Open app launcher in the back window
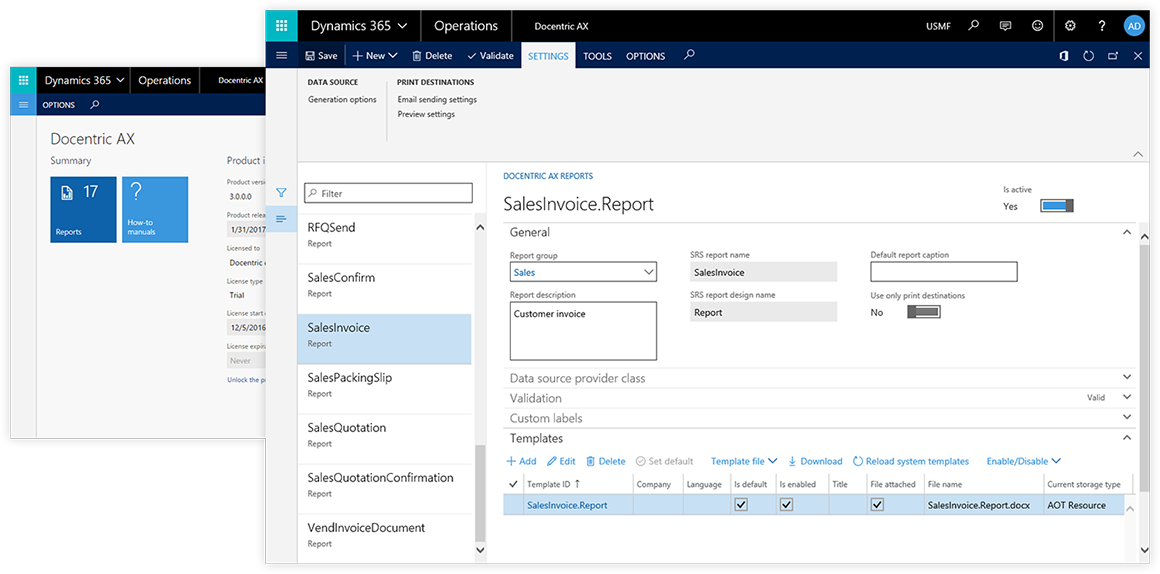The height and width of the screenshot is (574, 1160). tap(23, 81)
